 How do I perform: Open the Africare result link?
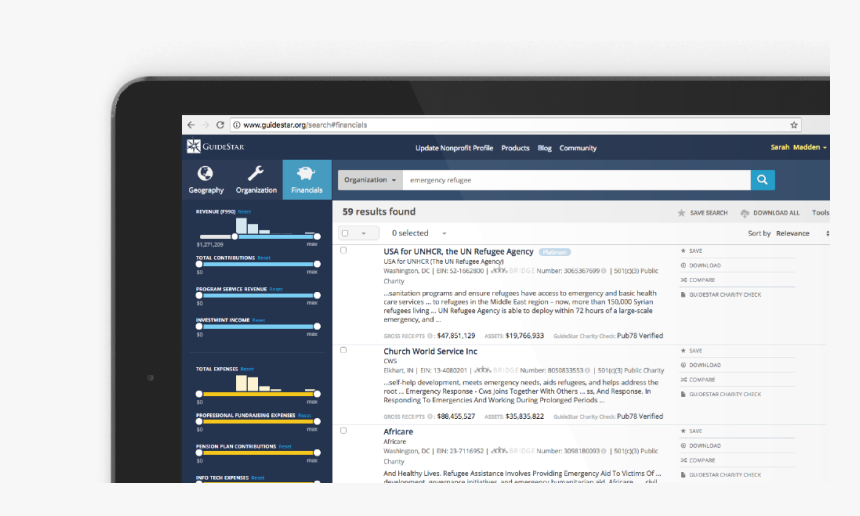point(398,432)
